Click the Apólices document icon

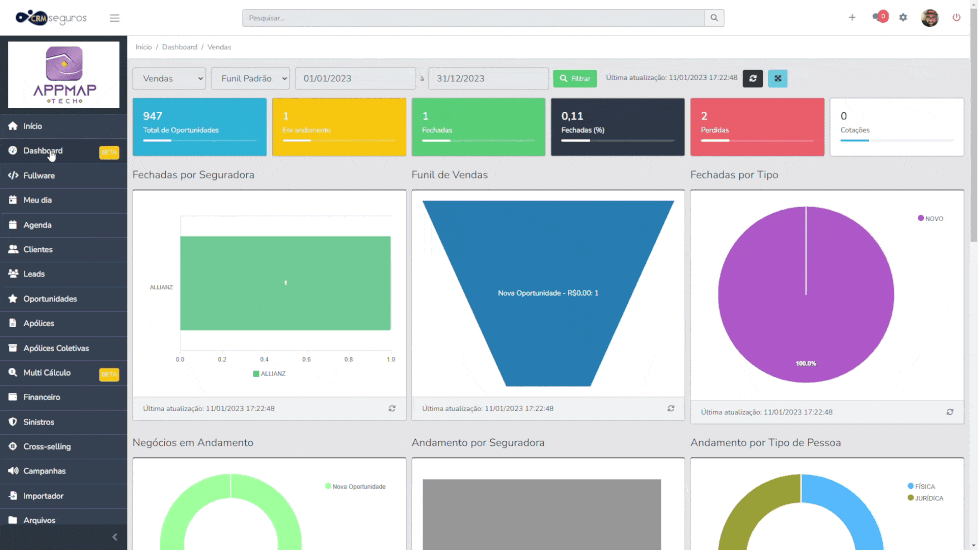point(13,323)
